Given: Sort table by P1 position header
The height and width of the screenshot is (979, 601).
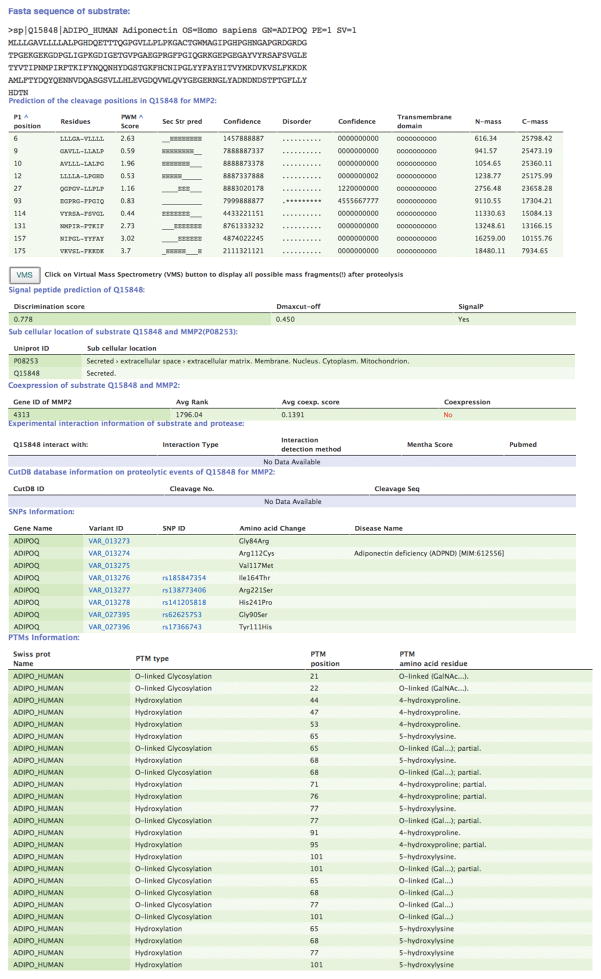Looking at the screenshot, I should coord(27,121).
